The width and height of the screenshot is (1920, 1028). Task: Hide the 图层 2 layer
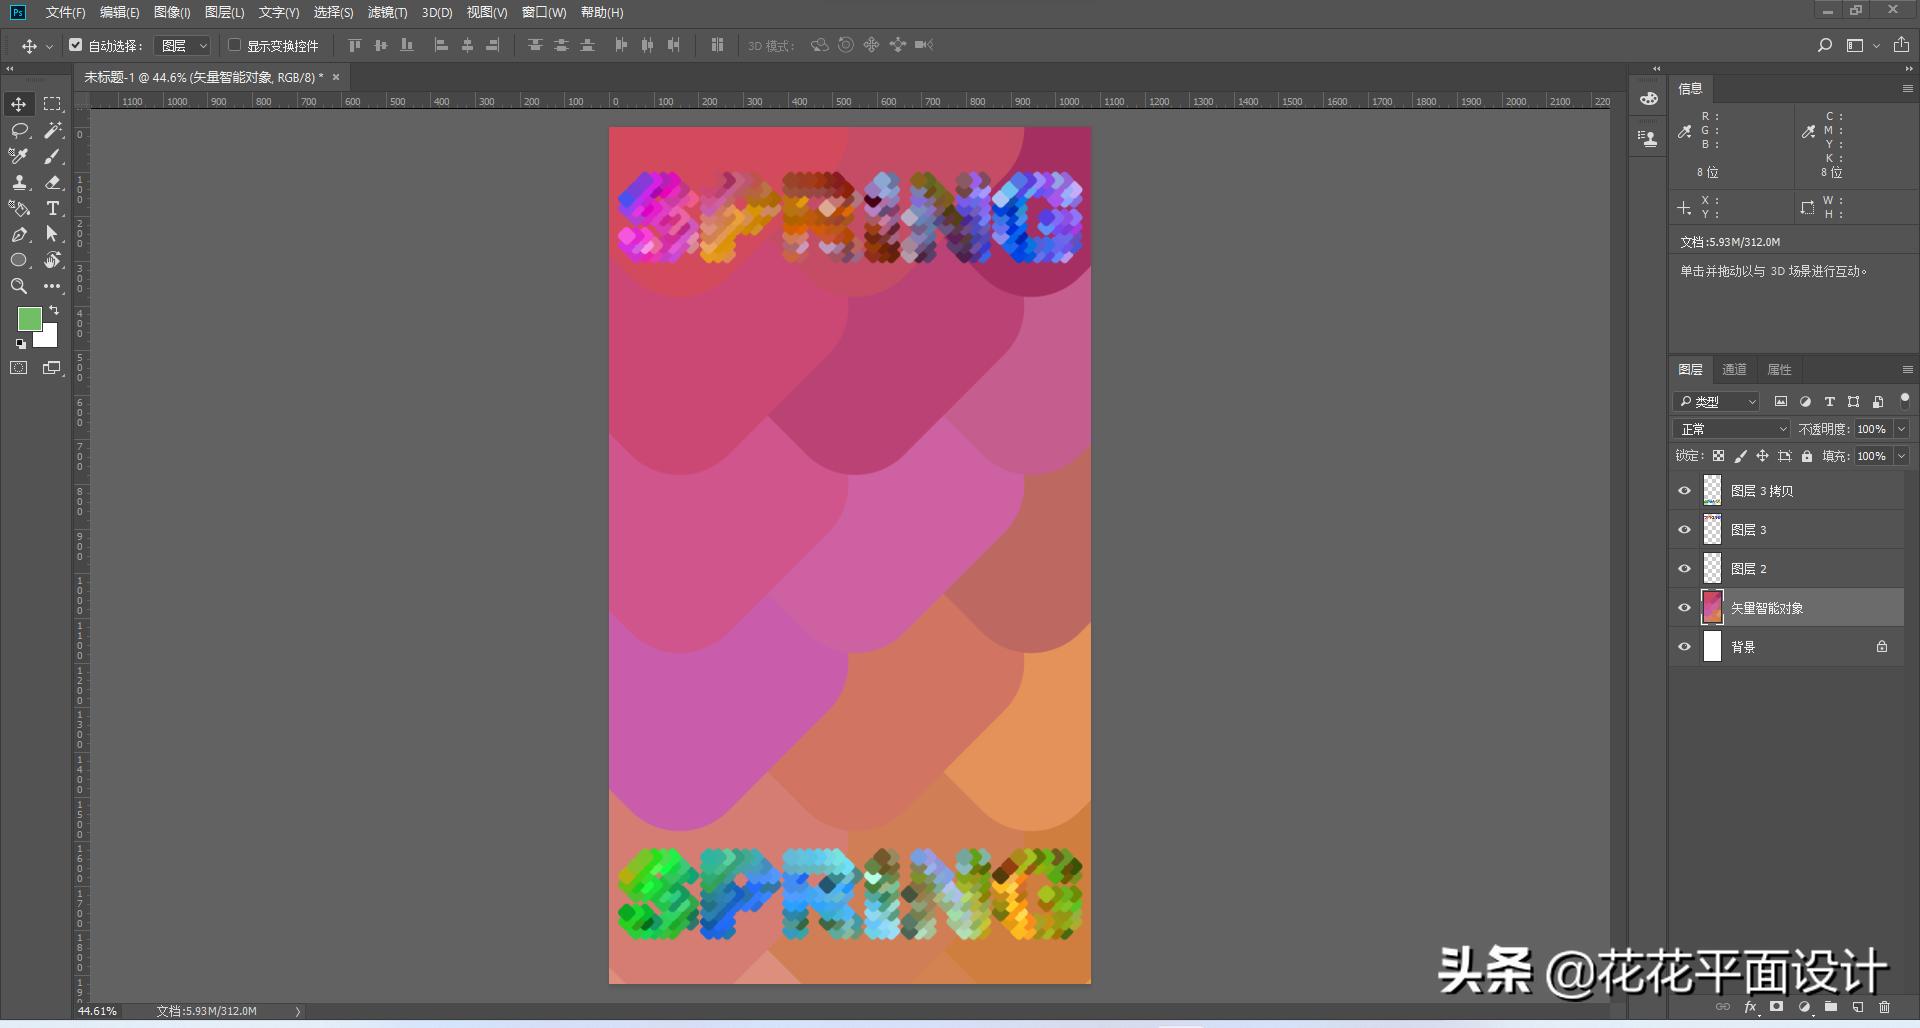(x=1684, y=569)
